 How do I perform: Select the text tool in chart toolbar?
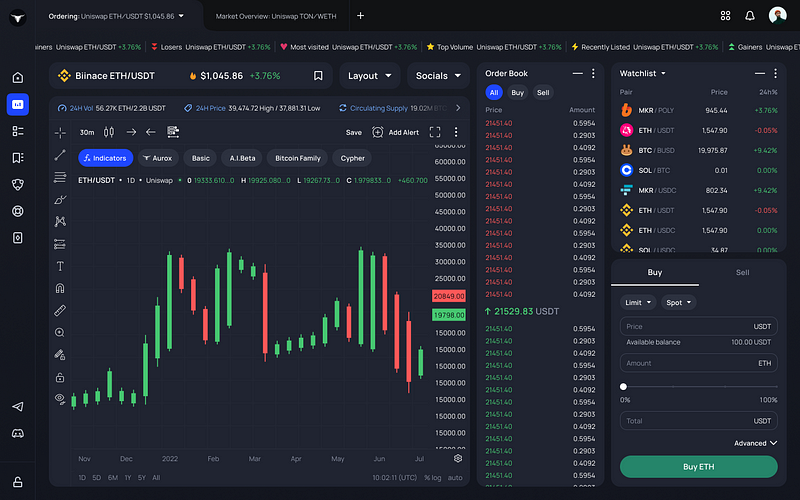click(x=60, y=266)
